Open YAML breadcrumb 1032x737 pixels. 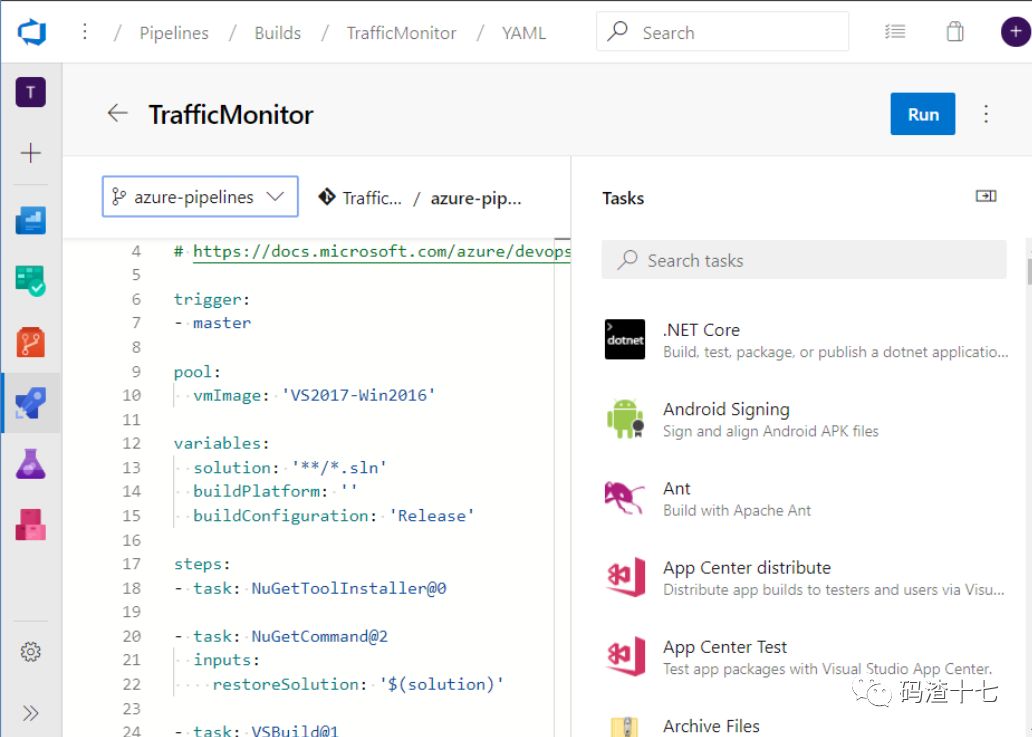tap(524, 32)
